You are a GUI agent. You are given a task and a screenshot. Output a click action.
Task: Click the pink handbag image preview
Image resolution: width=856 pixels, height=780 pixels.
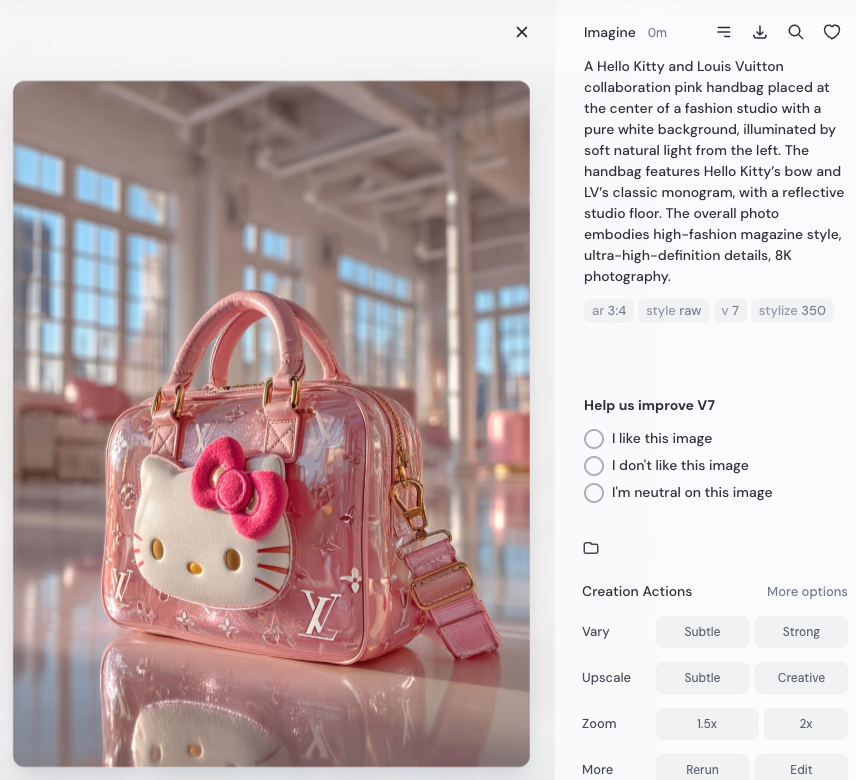click(271, 424)
